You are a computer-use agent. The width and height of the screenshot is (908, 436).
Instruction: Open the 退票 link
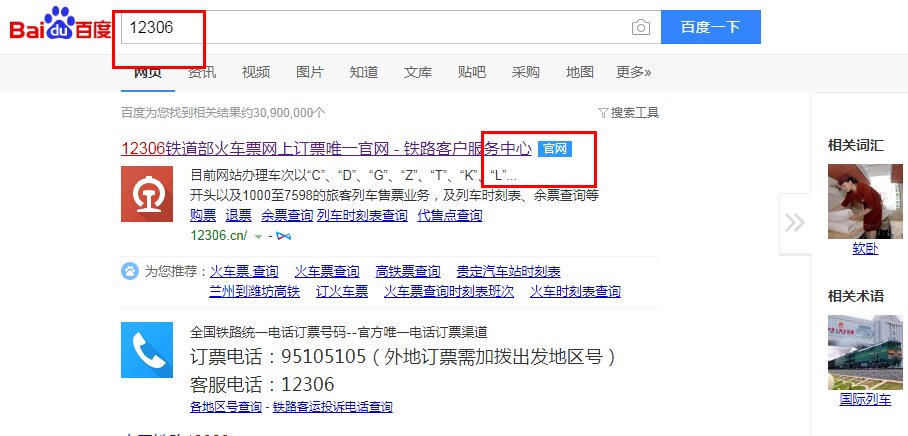239,216
